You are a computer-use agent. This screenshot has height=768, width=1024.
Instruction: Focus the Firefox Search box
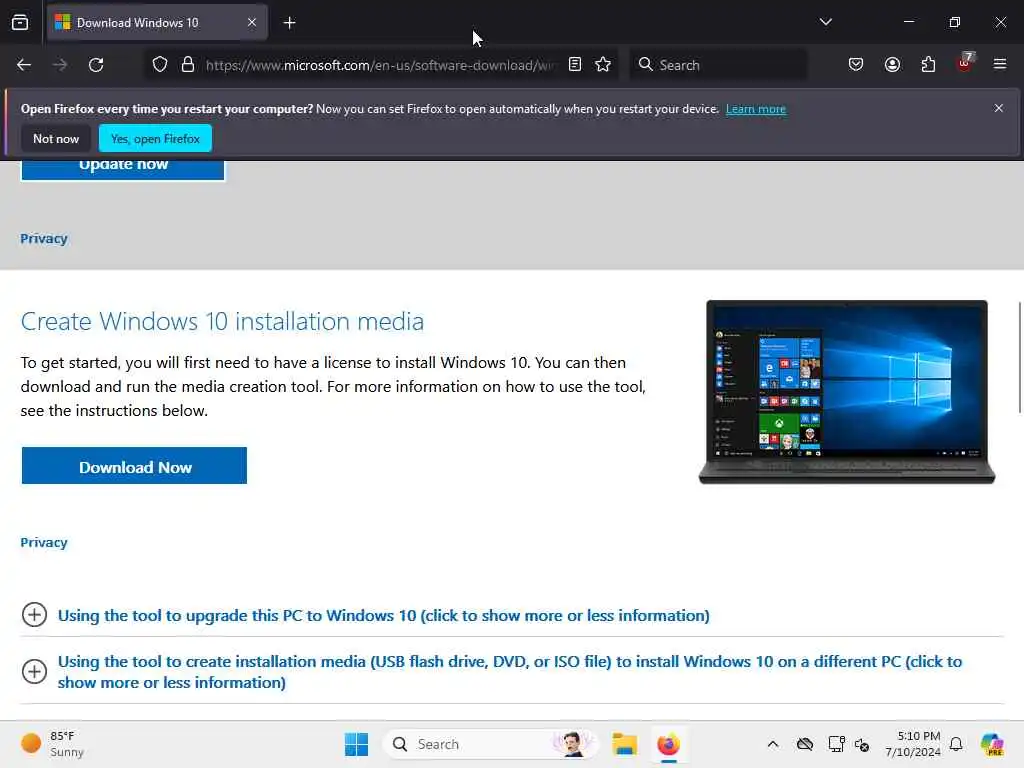click(718, 65)
